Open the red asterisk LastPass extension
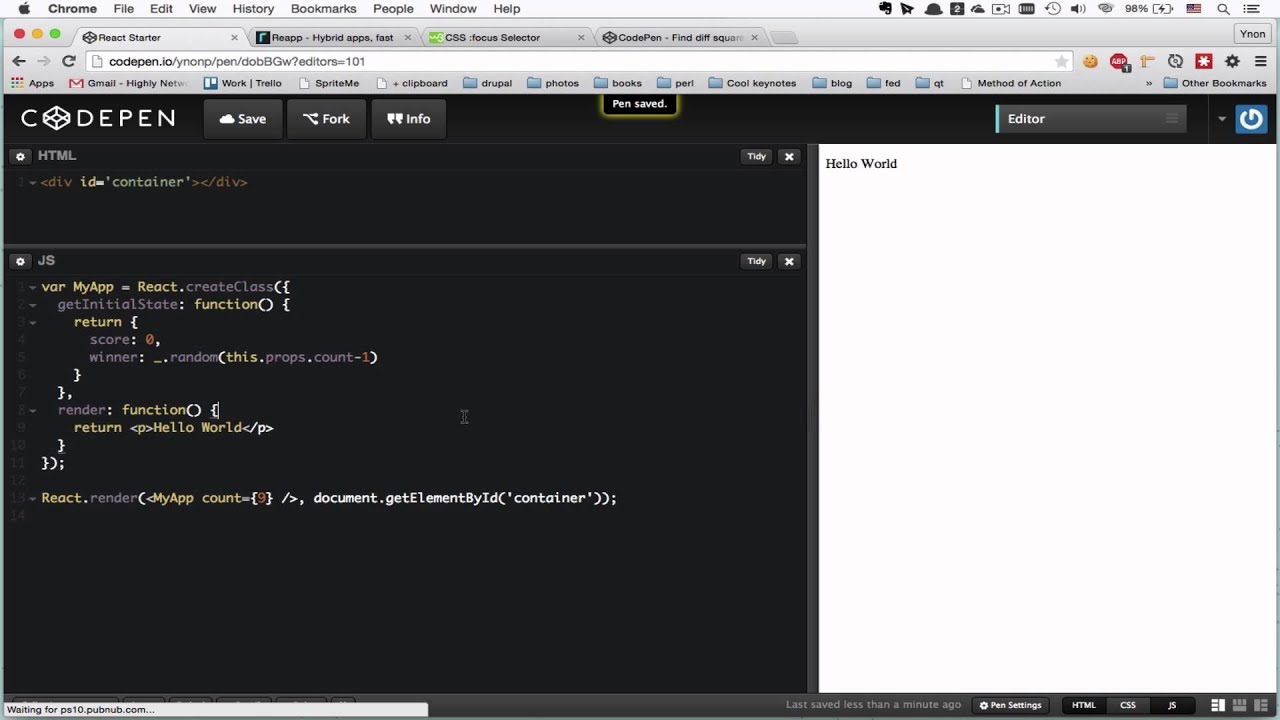 pyautogui.click(x=1204, y=61)
